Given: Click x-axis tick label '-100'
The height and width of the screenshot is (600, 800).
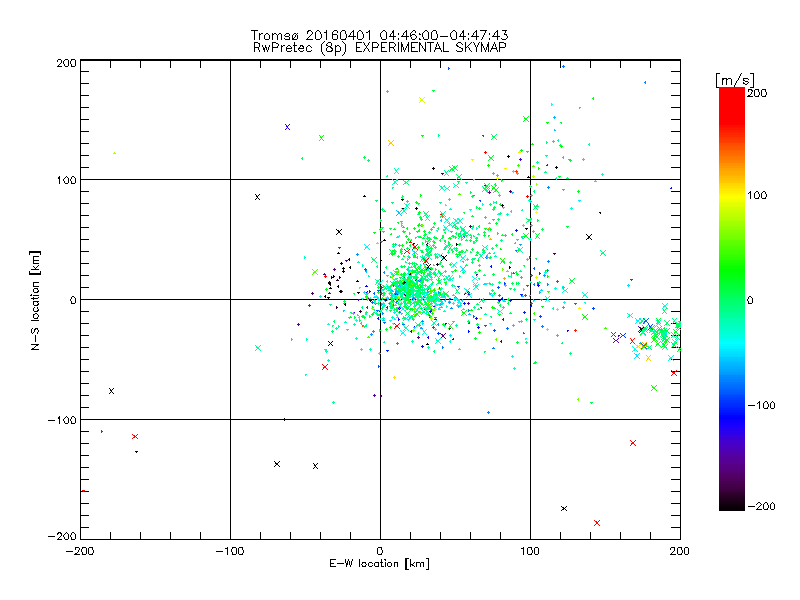Looking at the screenshot, I should (x=230, y=551).
